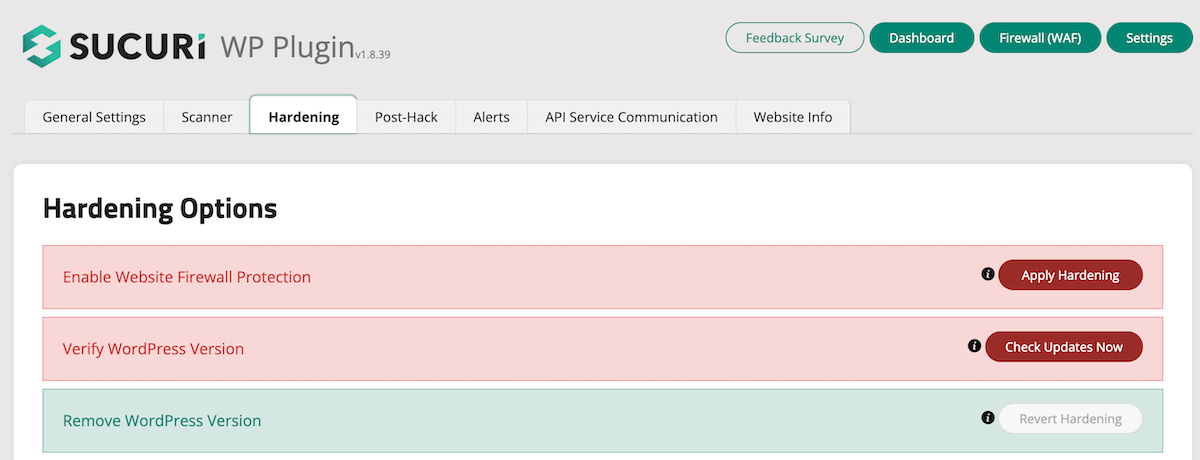Click the Sucuri logo icon
Viewport: 1200px width, 460px height.
[42, 45]
